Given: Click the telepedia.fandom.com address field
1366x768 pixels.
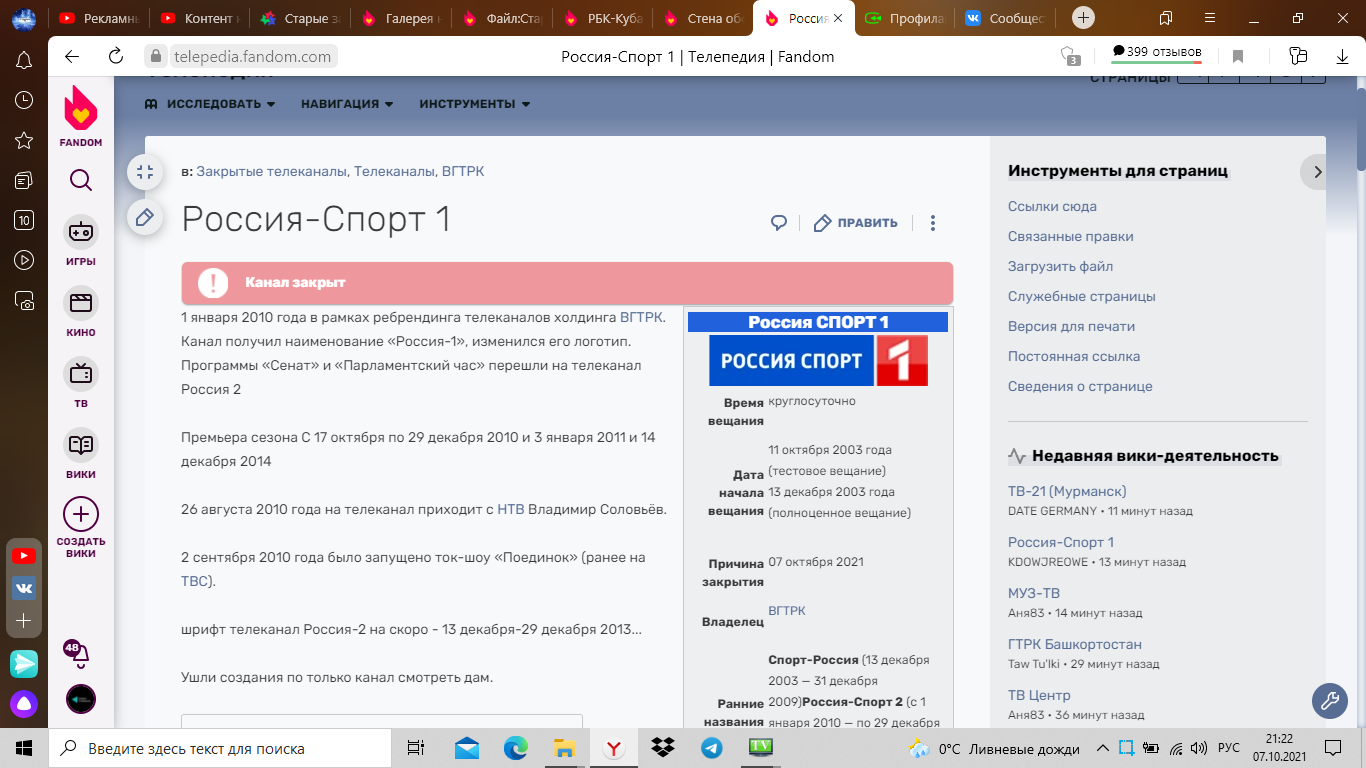Looking at the screenshot, I should (x=241, y=57).
